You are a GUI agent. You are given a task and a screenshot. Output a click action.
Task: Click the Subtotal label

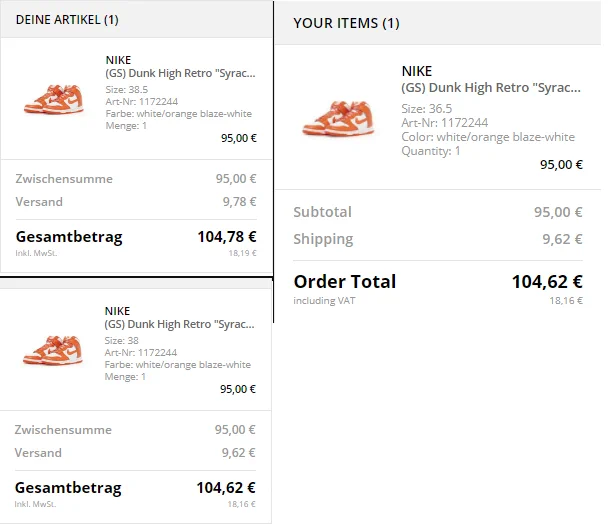[x=323, y=212]
